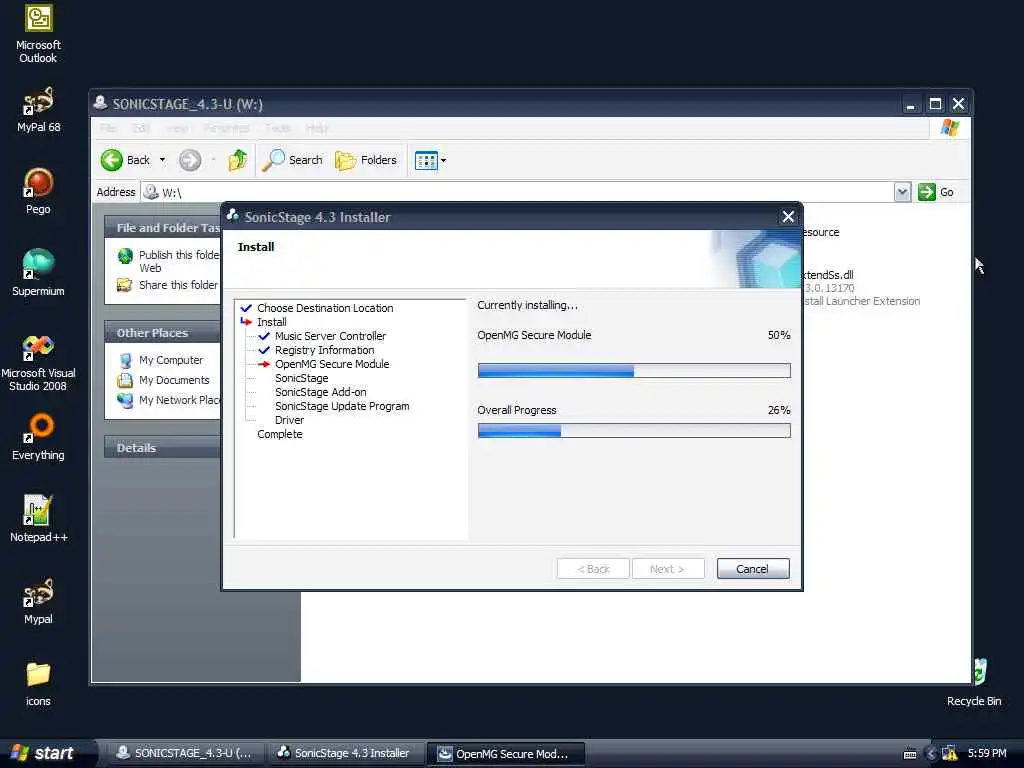Open the Recycle Bin
Image resolution: width=1024 pixels, height=768 pixels.
coord(974,683)
